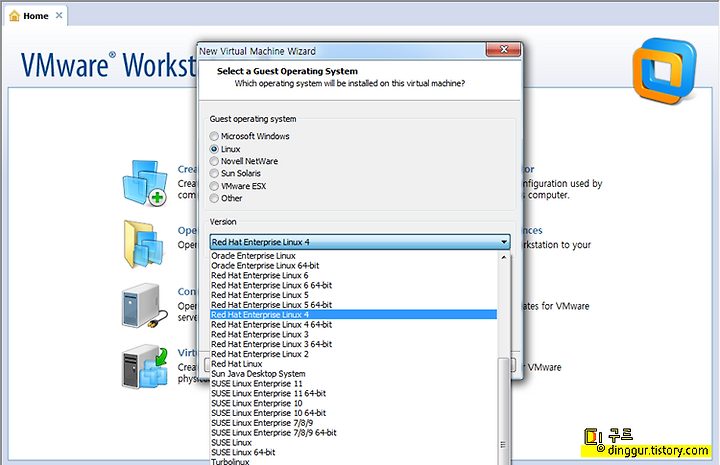Click the Open Virtual Machine folder icon
The height and width of the screenshot is (465, 720).
click(144, 244)
